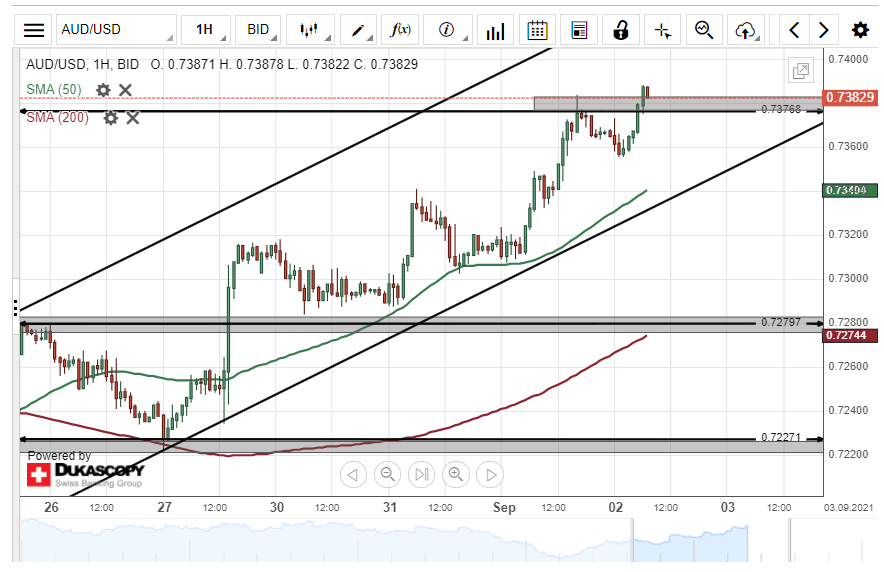Open SMA (200) settings gear
Image resolution: width=884 pixels, height=572 pixels.
click(110, 118)
